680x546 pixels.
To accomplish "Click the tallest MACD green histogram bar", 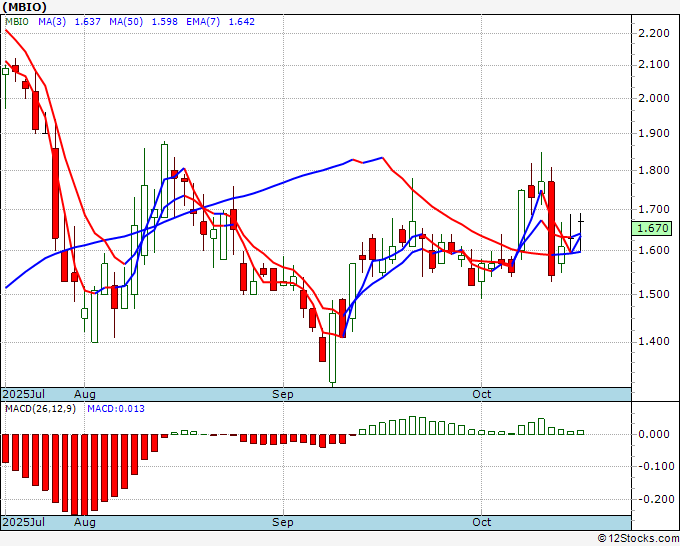I will click(412, 425).
